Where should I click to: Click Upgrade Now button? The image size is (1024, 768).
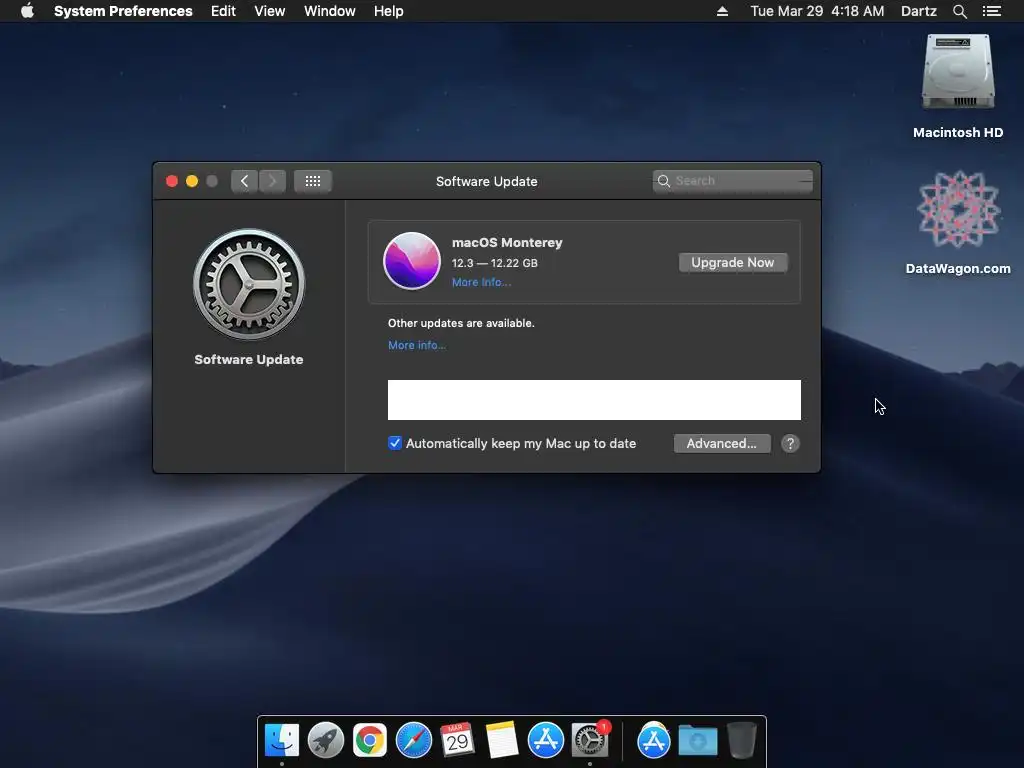click(732, 263)
